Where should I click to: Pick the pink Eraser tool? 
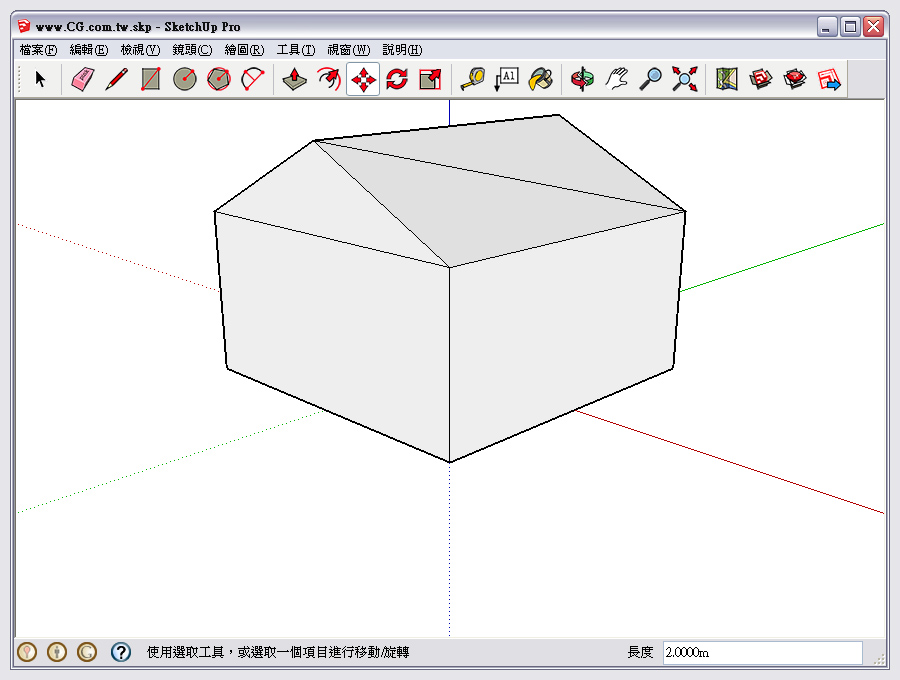point(83,79)
